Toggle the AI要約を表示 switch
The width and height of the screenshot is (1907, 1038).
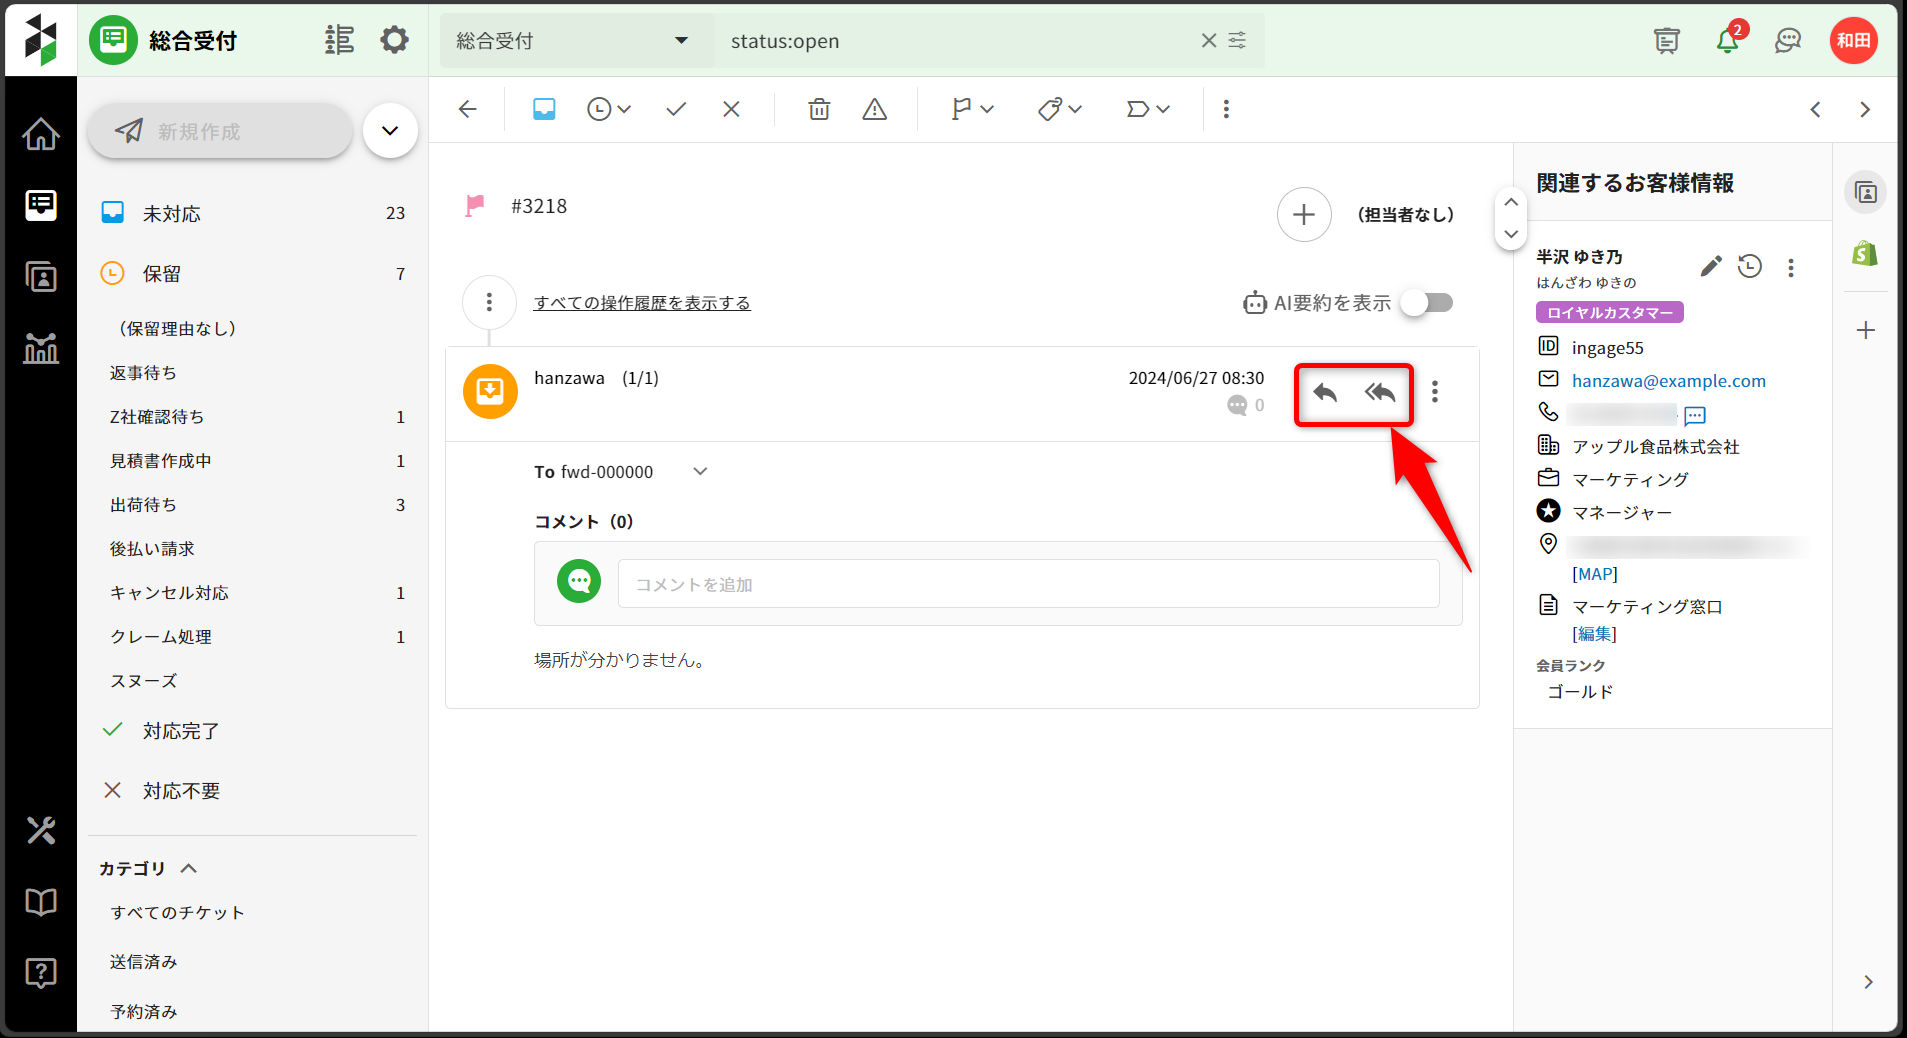coord(1427,303)
